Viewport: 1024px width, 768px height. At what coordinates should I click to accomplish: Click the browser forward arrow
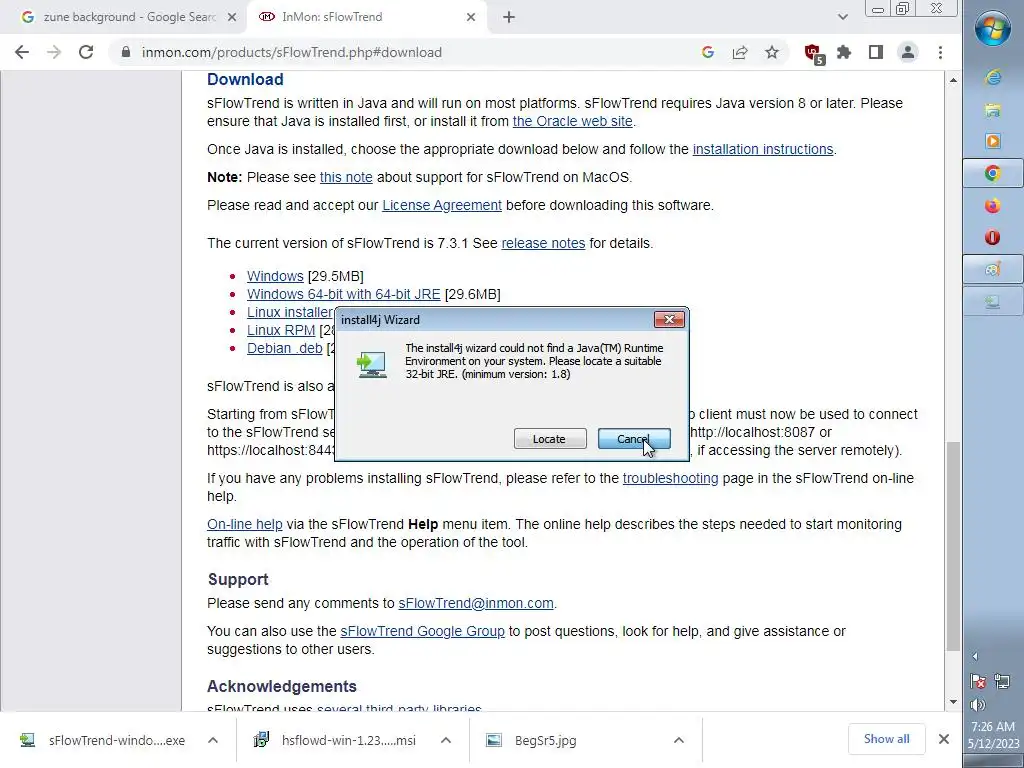pyautogui.click(x=54, y=52)
